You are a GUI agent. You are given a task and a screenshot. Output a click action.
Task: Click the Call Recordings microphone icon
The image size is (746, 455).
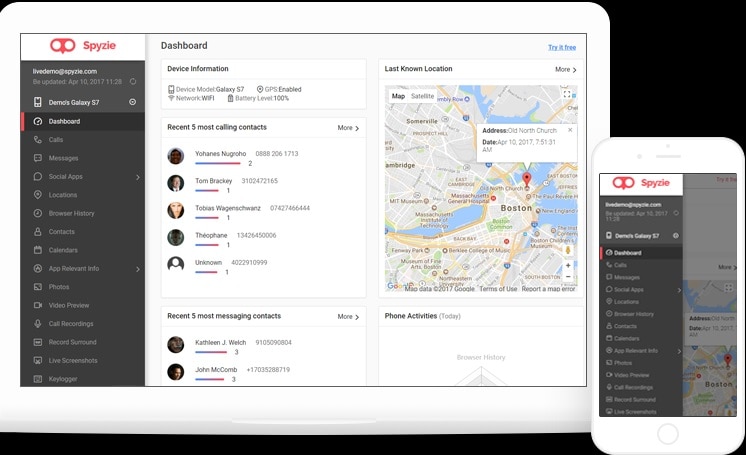tap(38, 324)
